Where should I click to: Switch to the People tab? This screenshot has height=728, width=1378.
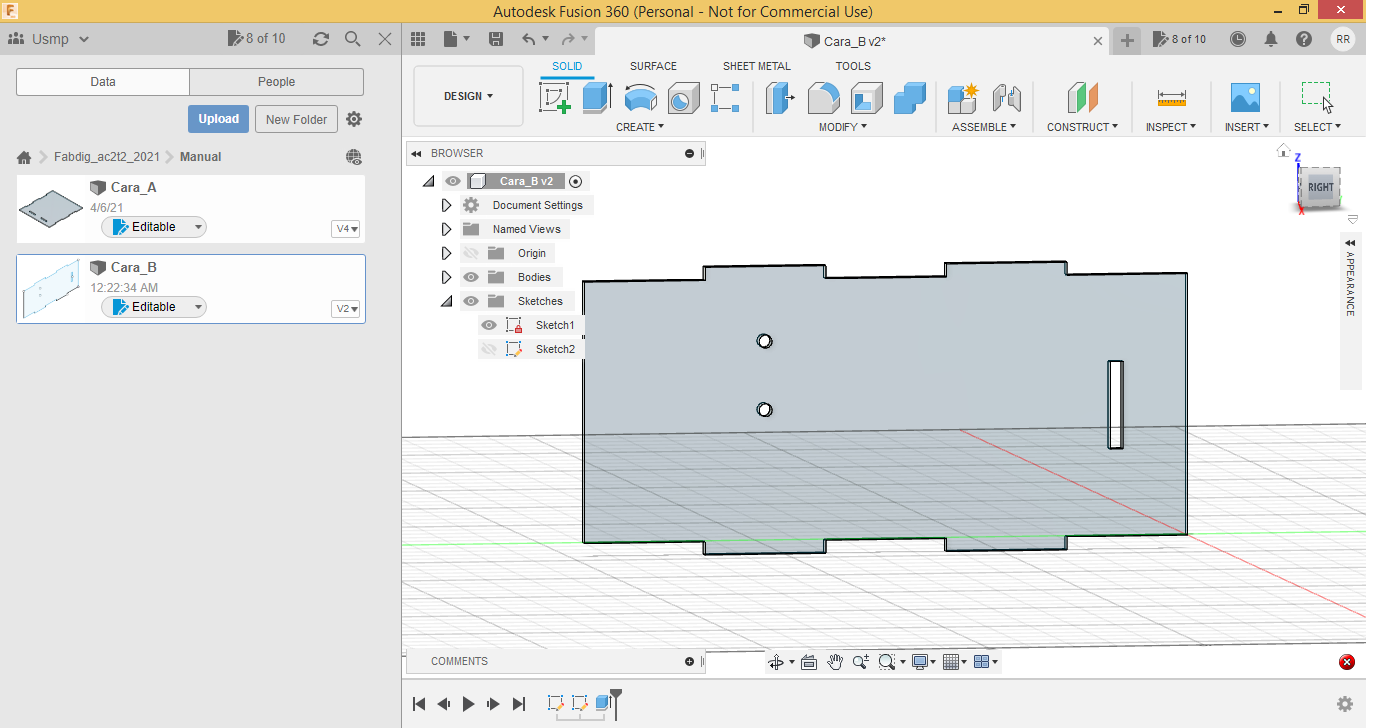click(x=276, y=82)
